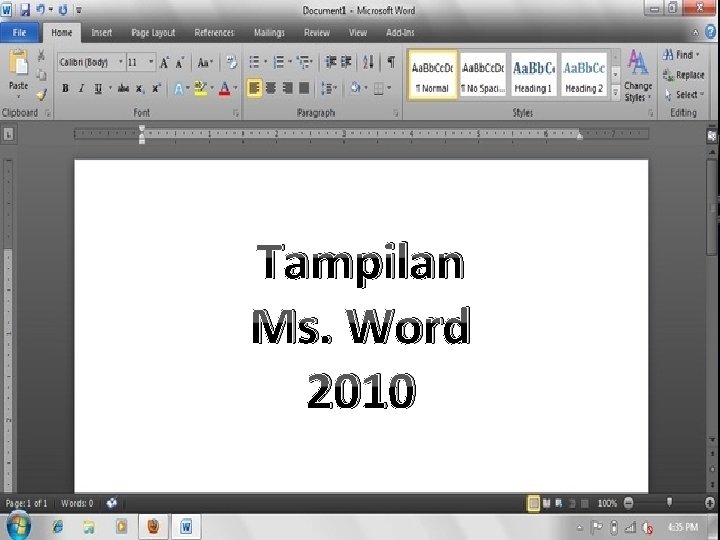Click the Zoom In plus button
Image resolution: width=720 pixels, height=540 pixels.
(x=710, y=503)
